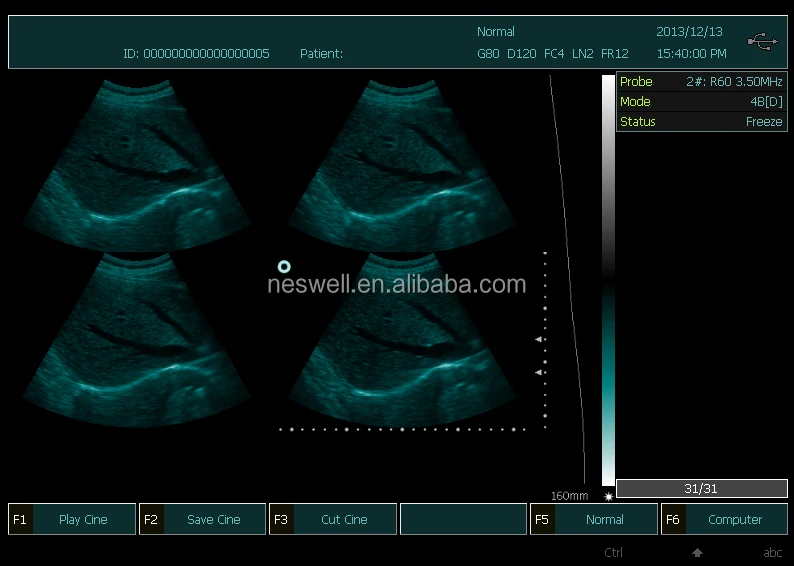
Task: Click the upper focus arrow on depth scale
Action: point(539,339)
